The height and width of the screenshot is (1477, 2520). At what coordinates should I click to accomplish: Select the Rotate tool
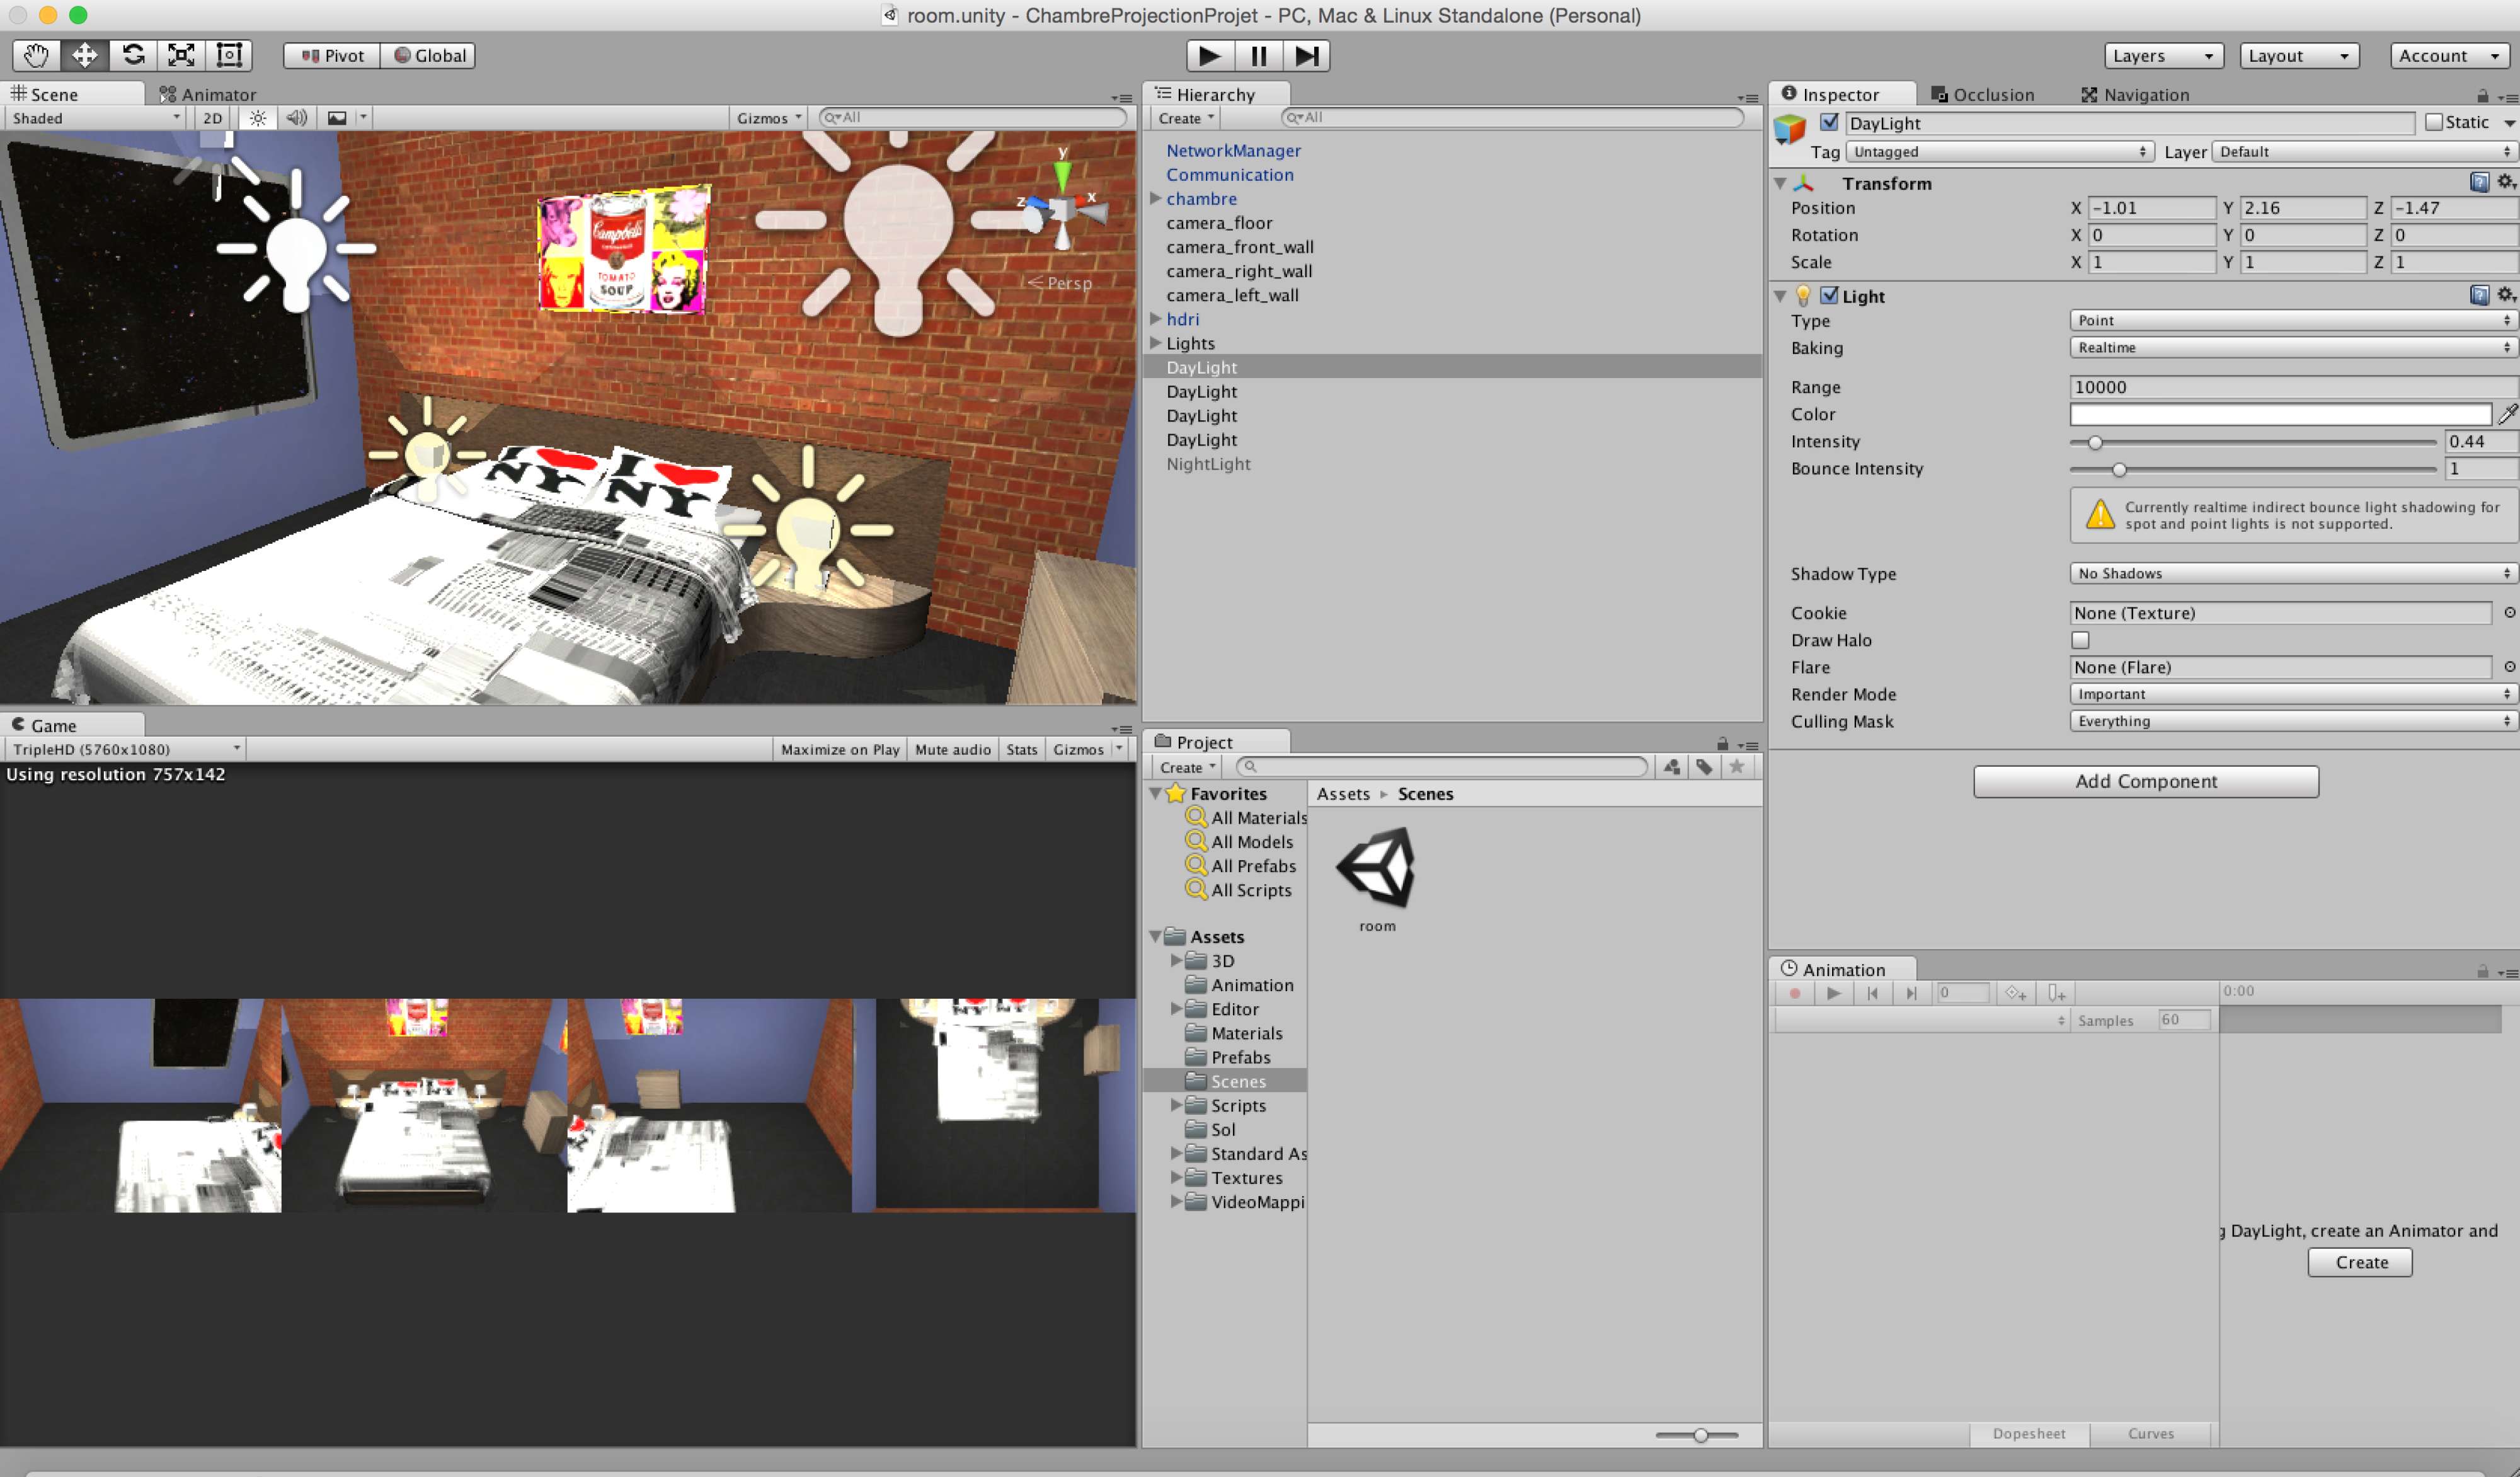pyautogui.click(x=133, y=55)
